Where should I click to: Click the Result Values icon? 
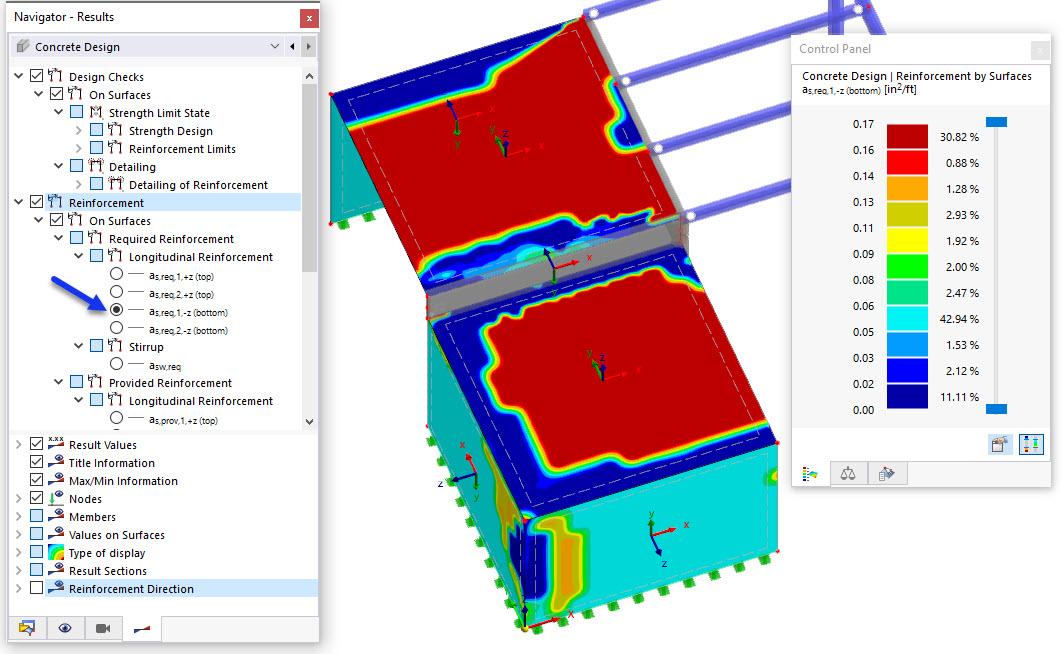[56, 443]
